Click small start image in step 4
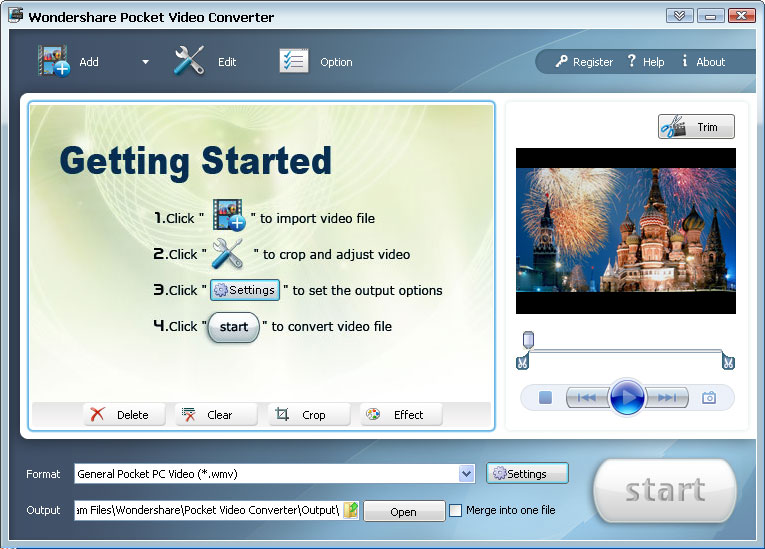Image resolution: width=765 pixels, height=549 pixels. coord(234,327)
